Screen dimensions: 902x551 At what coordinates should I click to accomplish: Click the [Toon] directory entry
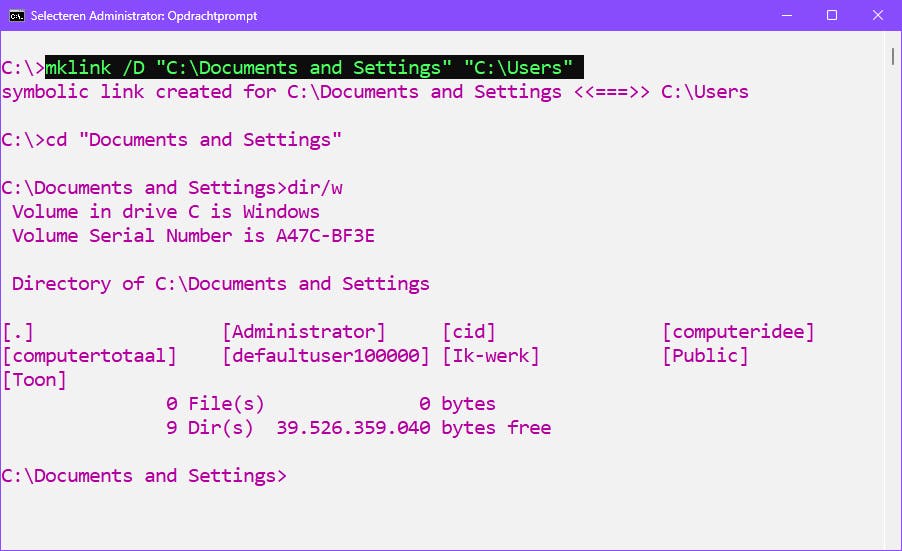pos(35,380)
